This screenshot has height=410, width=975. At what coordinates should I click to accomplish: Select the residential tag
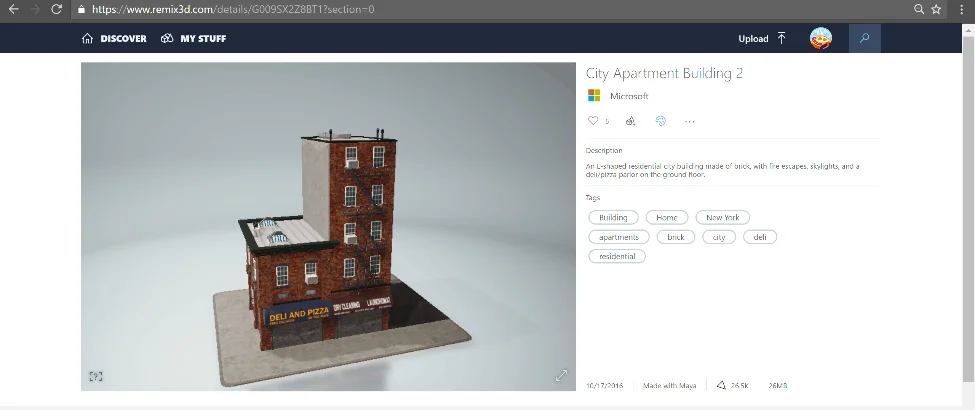pyautogui.click(x=617, y=256)
